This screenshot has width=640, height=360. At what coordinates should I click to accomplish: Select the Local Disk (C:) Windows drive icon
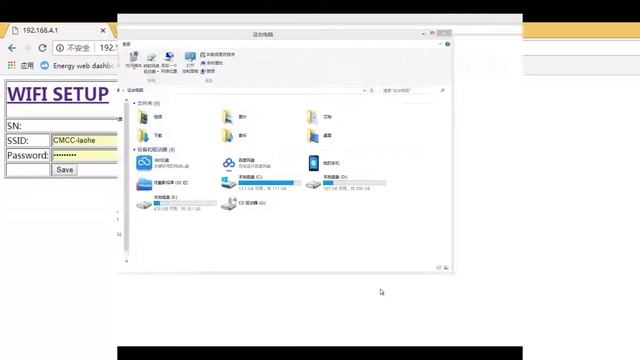click(x=229, y=183)
